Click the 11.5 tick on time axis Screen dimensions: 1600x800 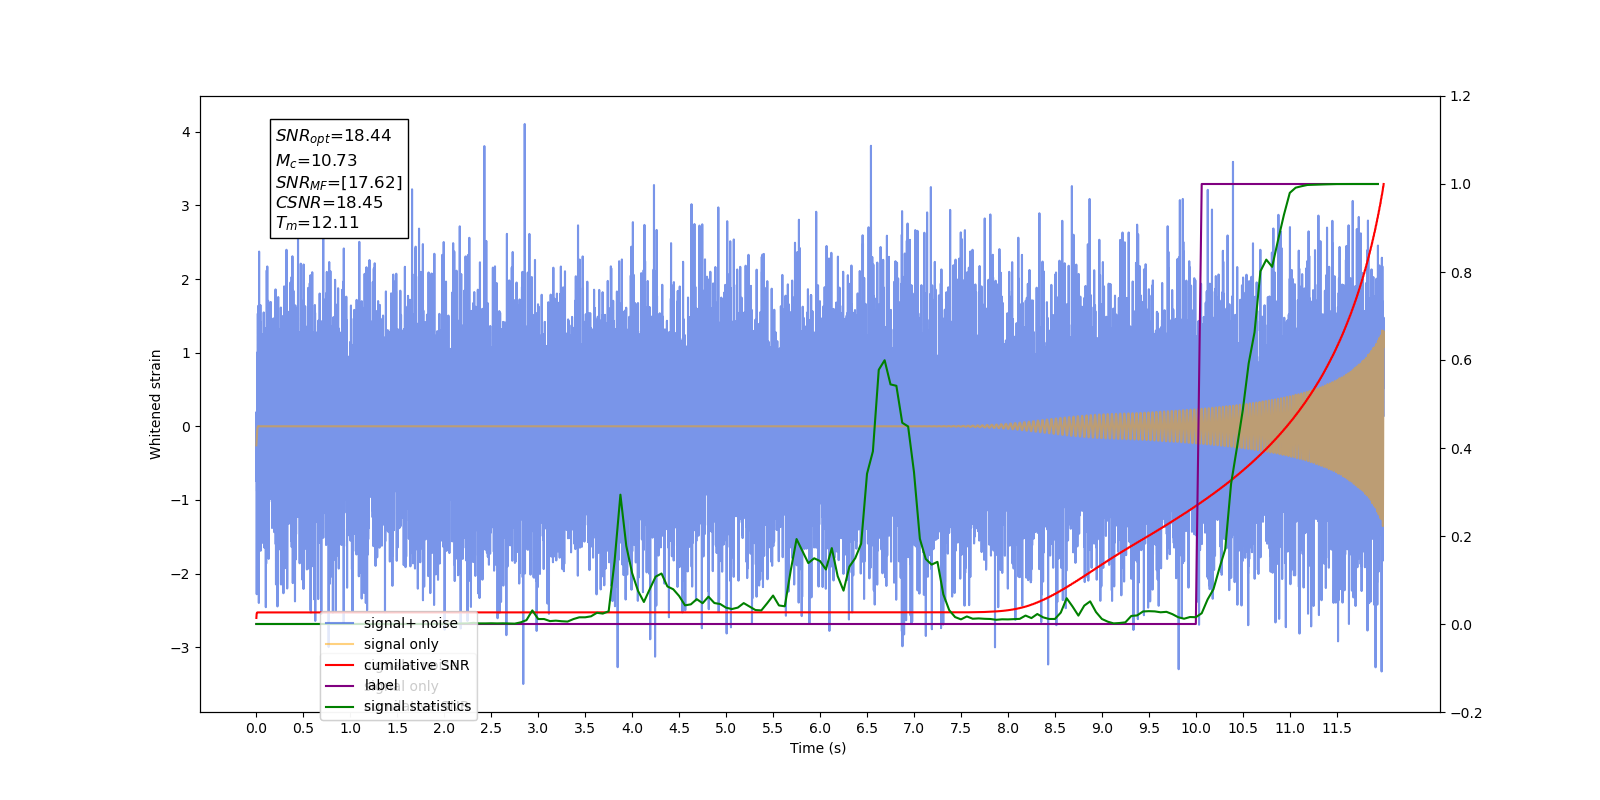pyautogui.click(x=1337, y=728)
